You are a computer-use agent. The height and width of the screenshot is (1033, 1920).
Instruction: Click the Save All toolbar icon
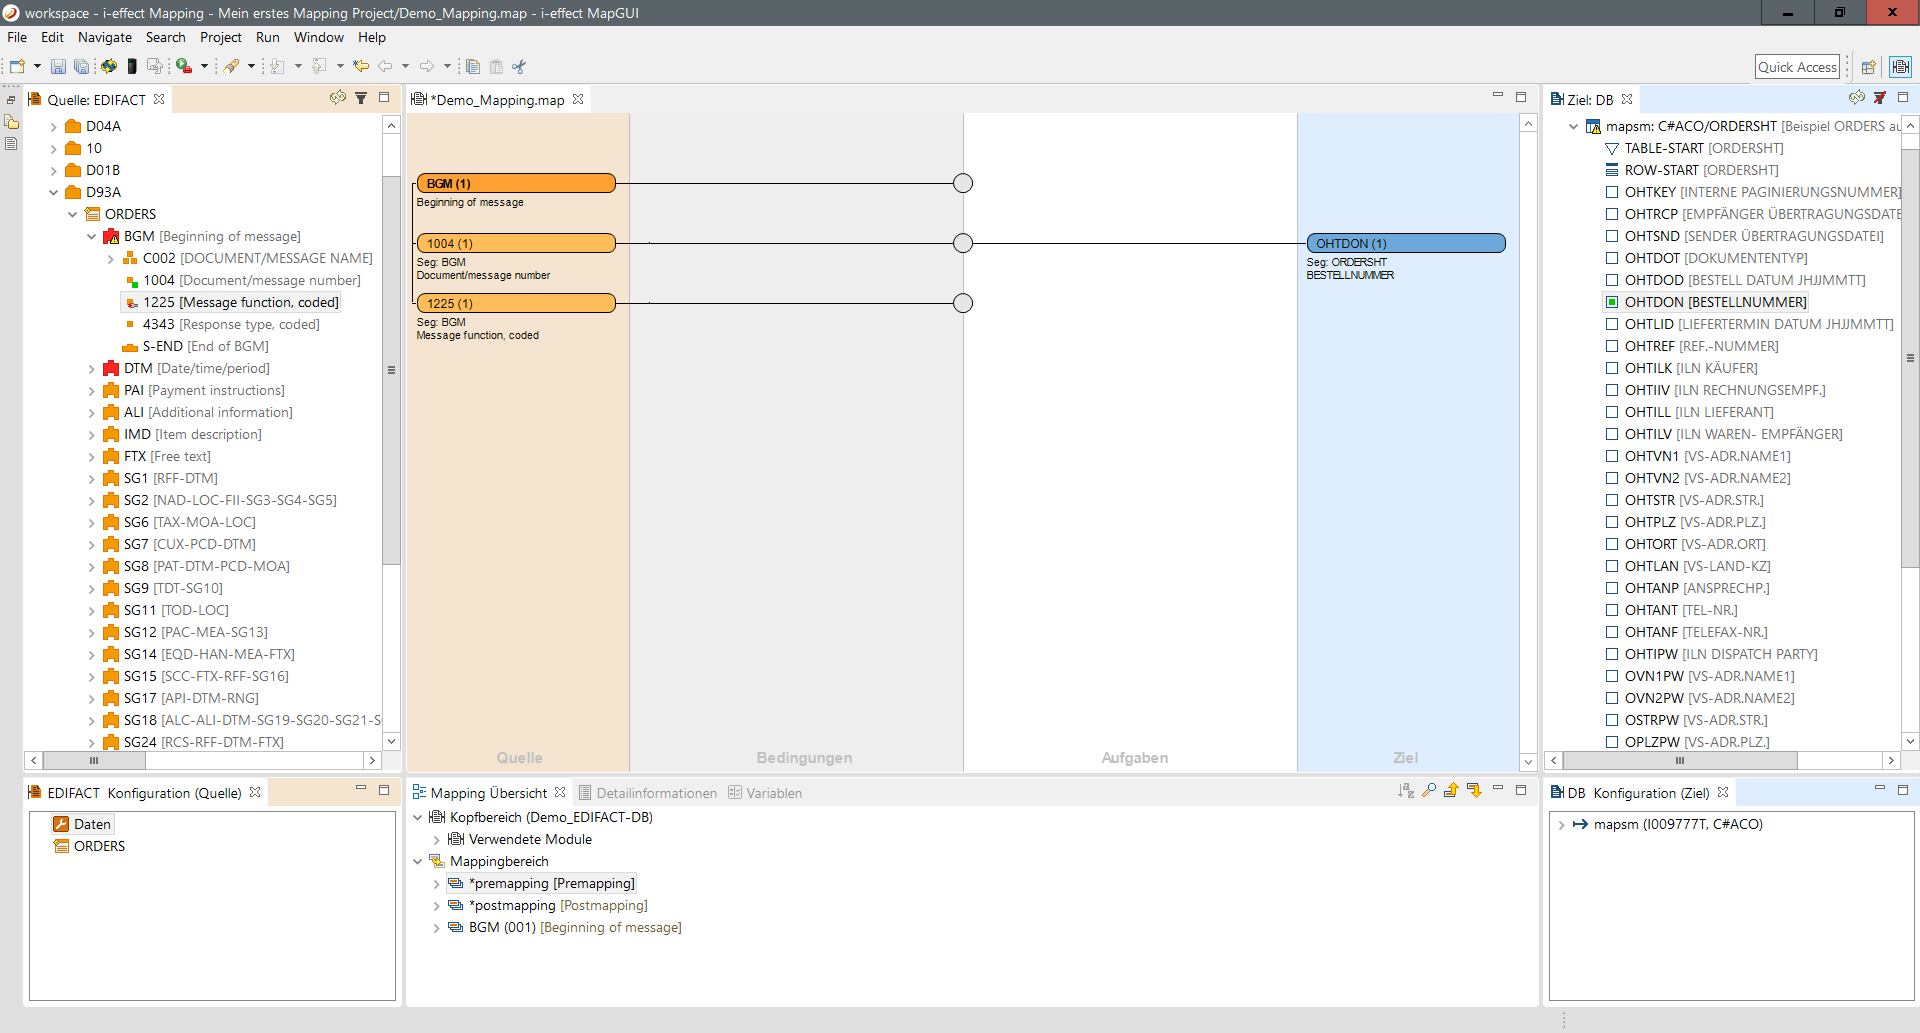pyautogui.click(x=81, y=67)
